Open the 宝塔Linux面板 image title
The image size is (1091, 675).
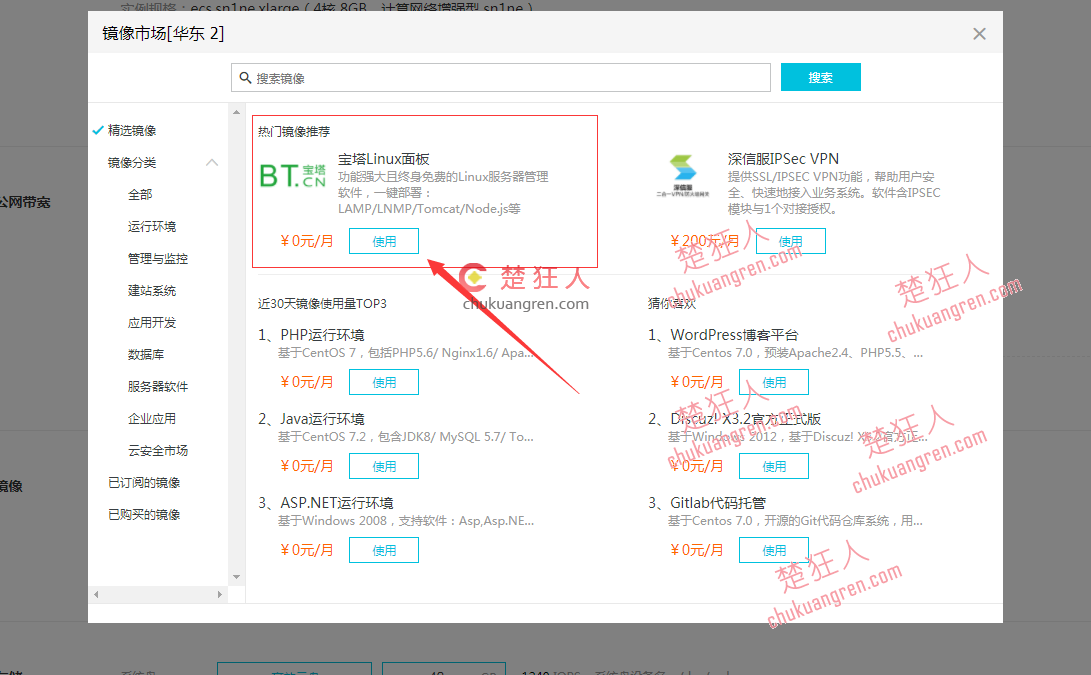(383, 159)
